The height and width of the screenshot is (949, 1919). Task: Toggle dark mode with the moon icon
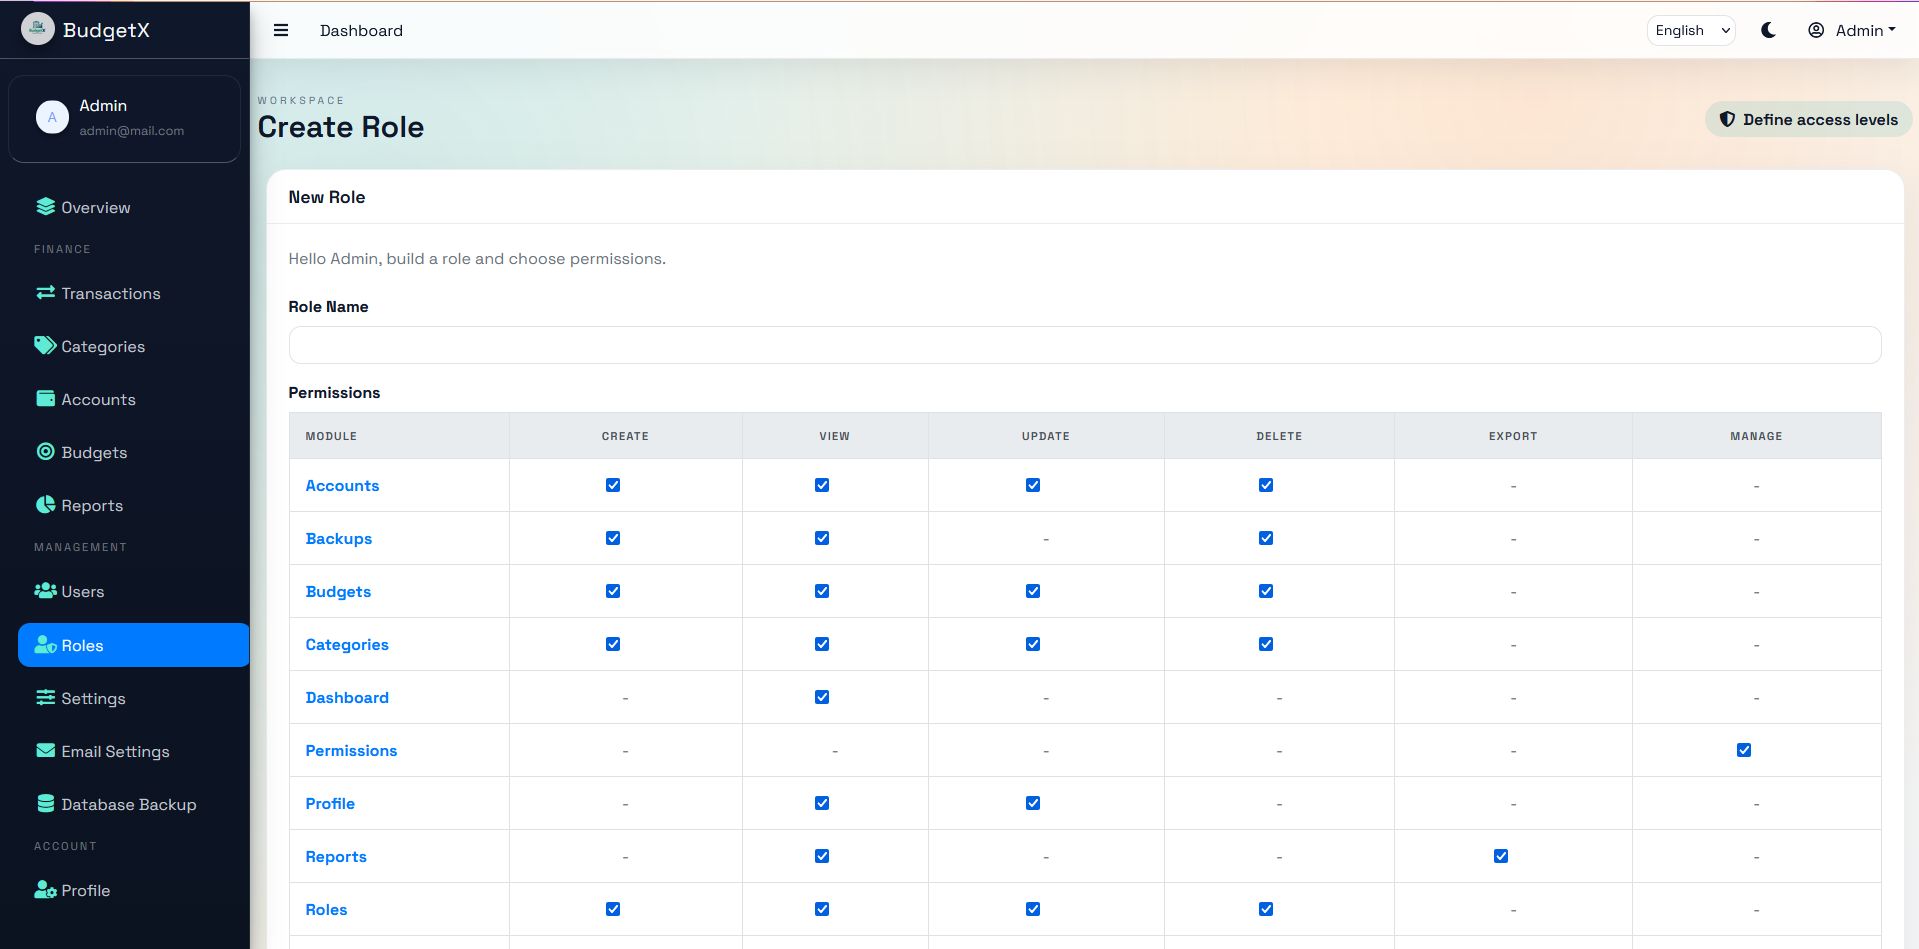tap(1768, 30)
